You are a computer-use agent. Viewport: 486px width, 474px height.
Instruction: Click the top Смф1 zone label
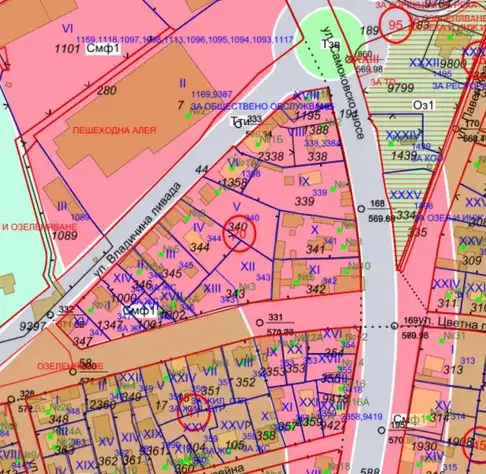103,49
